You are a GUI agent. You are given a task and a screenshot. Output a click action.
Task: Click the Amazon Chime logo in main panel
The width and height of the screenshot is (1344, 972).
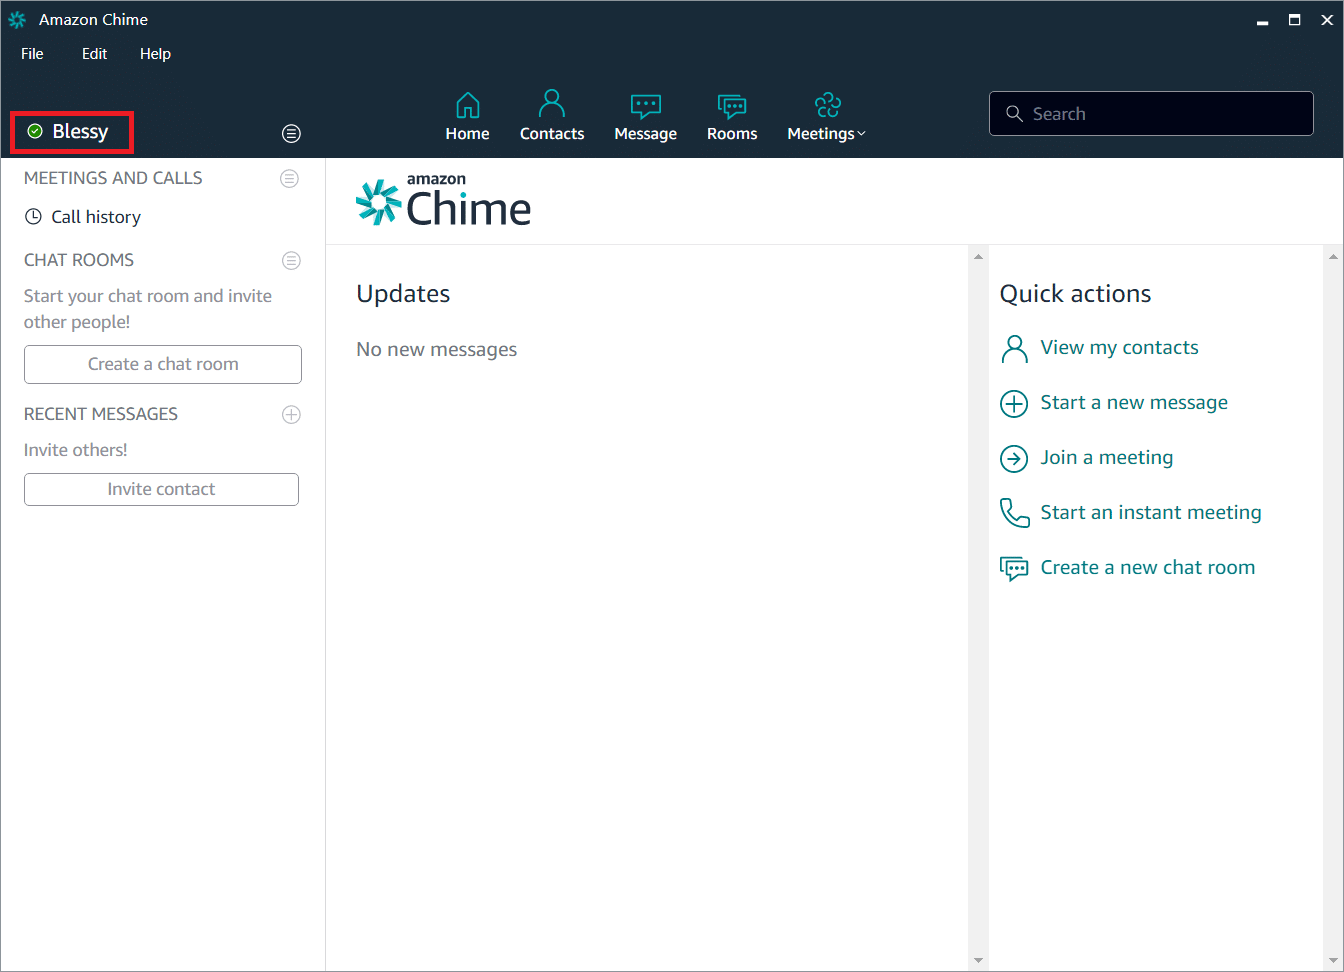point(443,200)
